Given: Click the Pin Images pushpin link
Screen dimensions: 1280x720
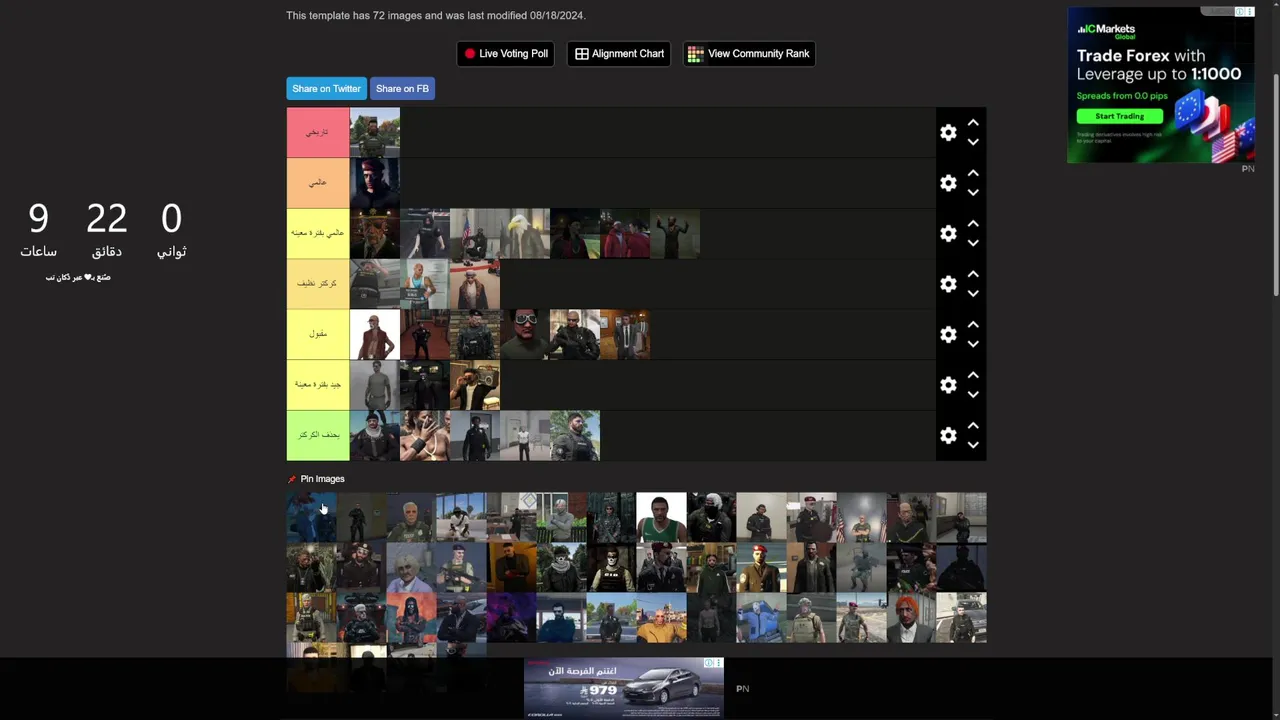Looking at the screenshot, I should [x=316, y=479].
